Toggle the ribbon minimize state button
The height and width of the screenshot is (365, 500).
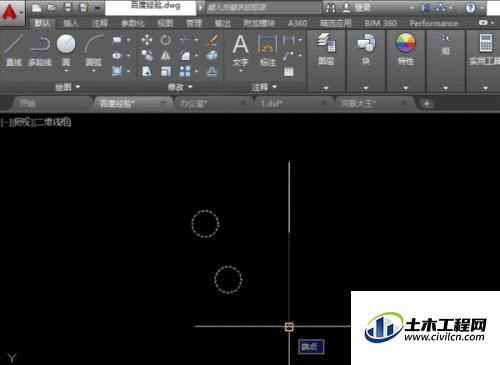[483, 23]
